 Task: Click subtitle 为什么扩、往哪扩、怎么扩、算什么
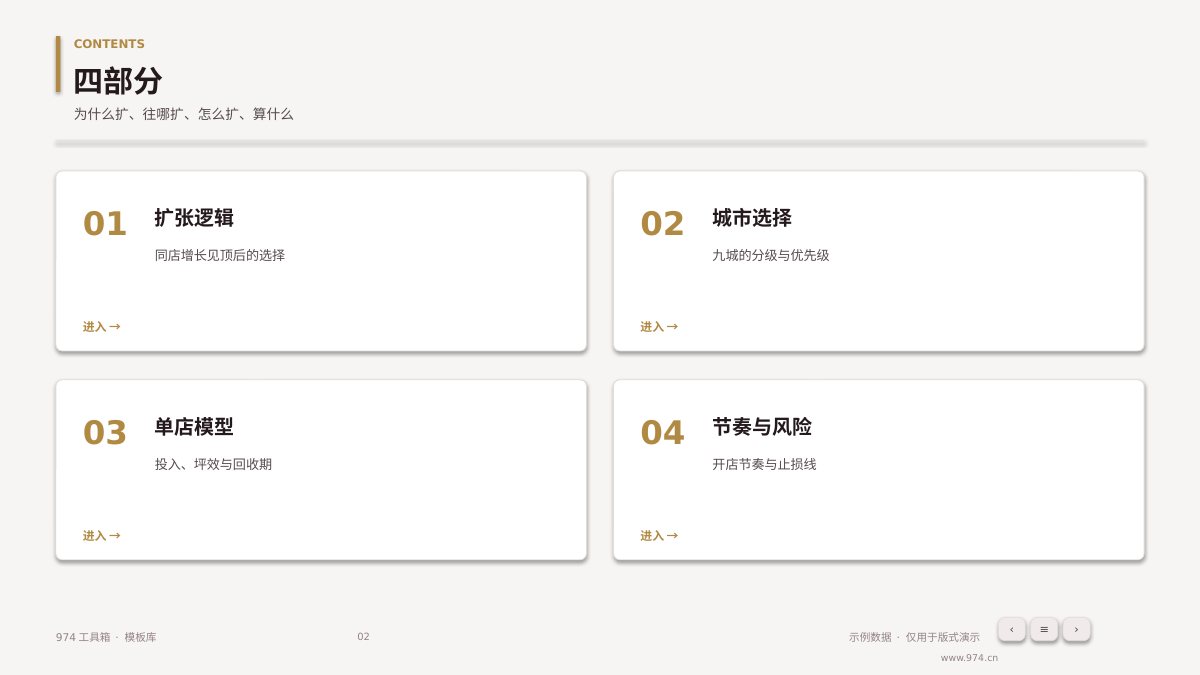(x=183, y=114)
